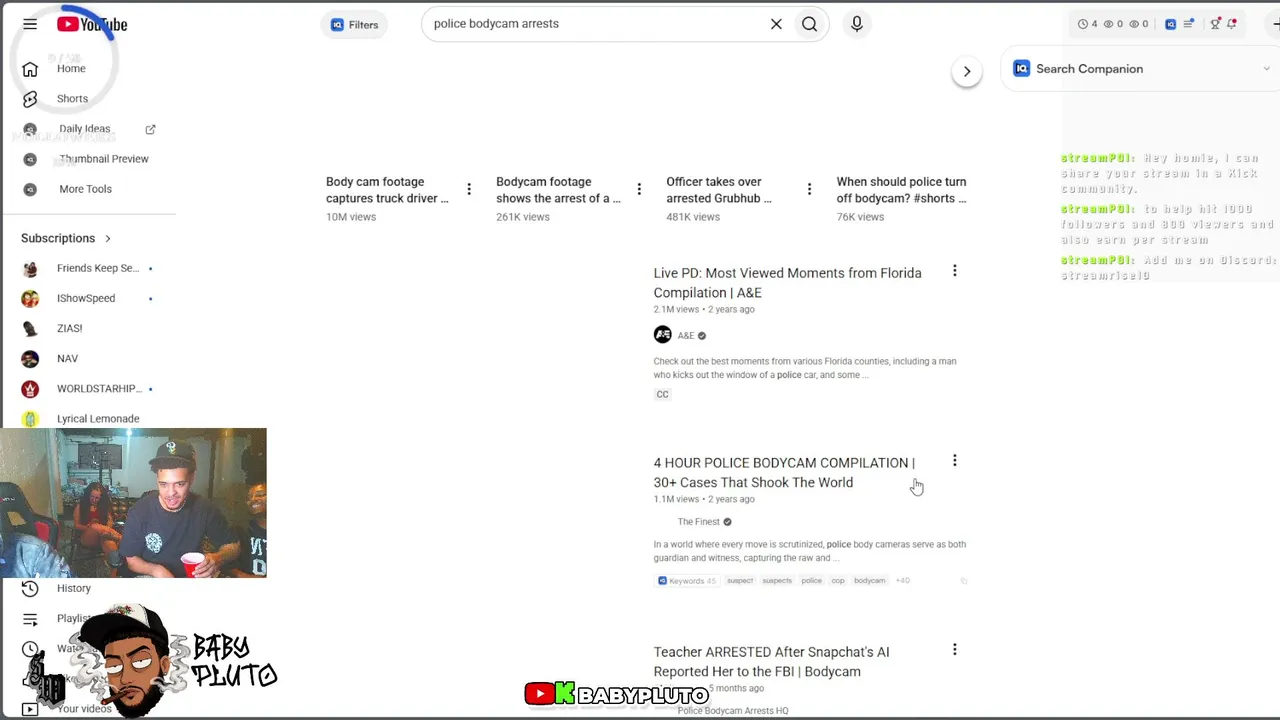1280x720 pixels.
Task: Open the vidIQ list menu icon
Action: pyautogui.click(x=1189, y=24)
